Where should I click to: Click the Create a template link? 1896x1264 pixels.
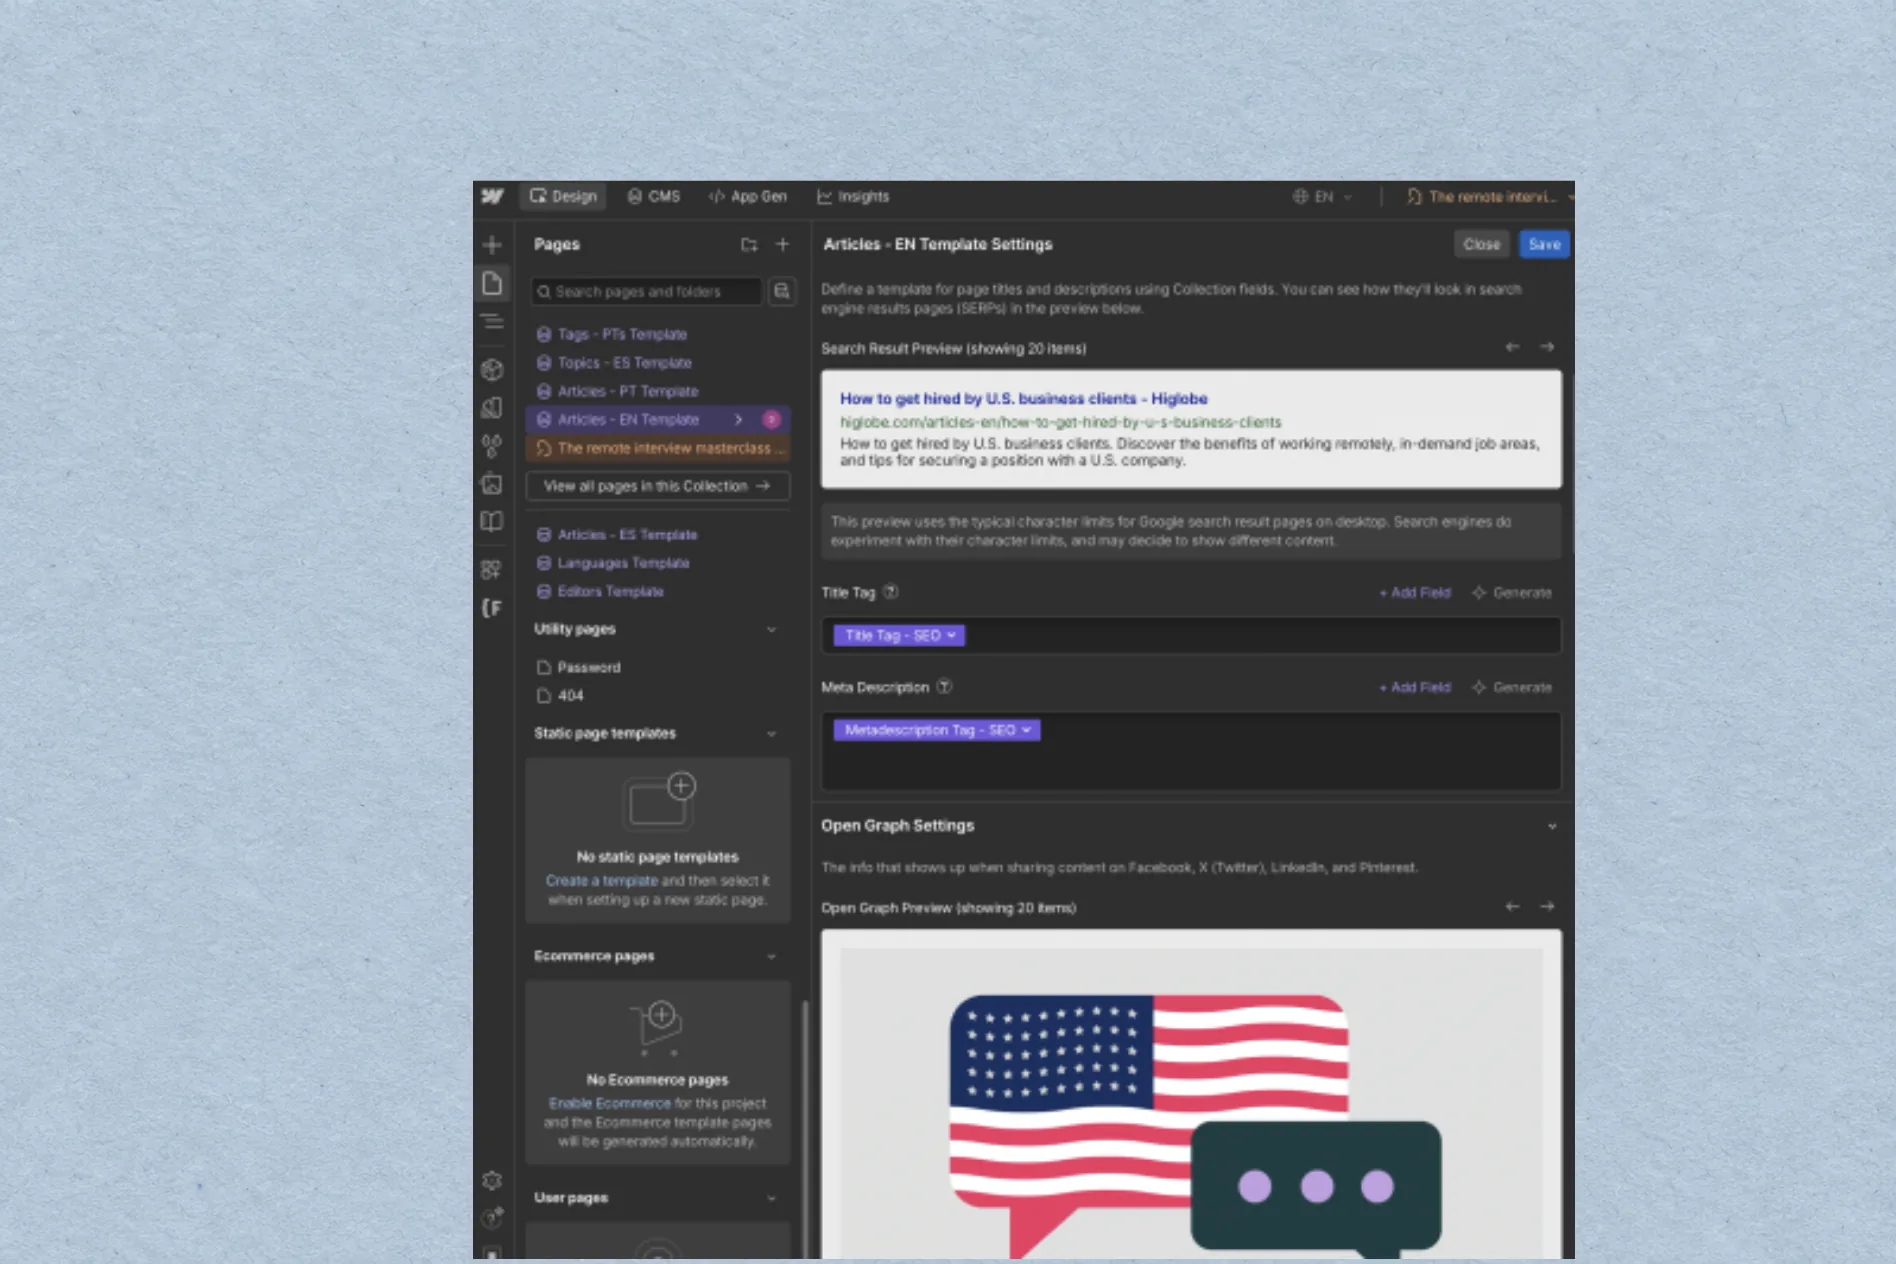[x=602, y=881]
